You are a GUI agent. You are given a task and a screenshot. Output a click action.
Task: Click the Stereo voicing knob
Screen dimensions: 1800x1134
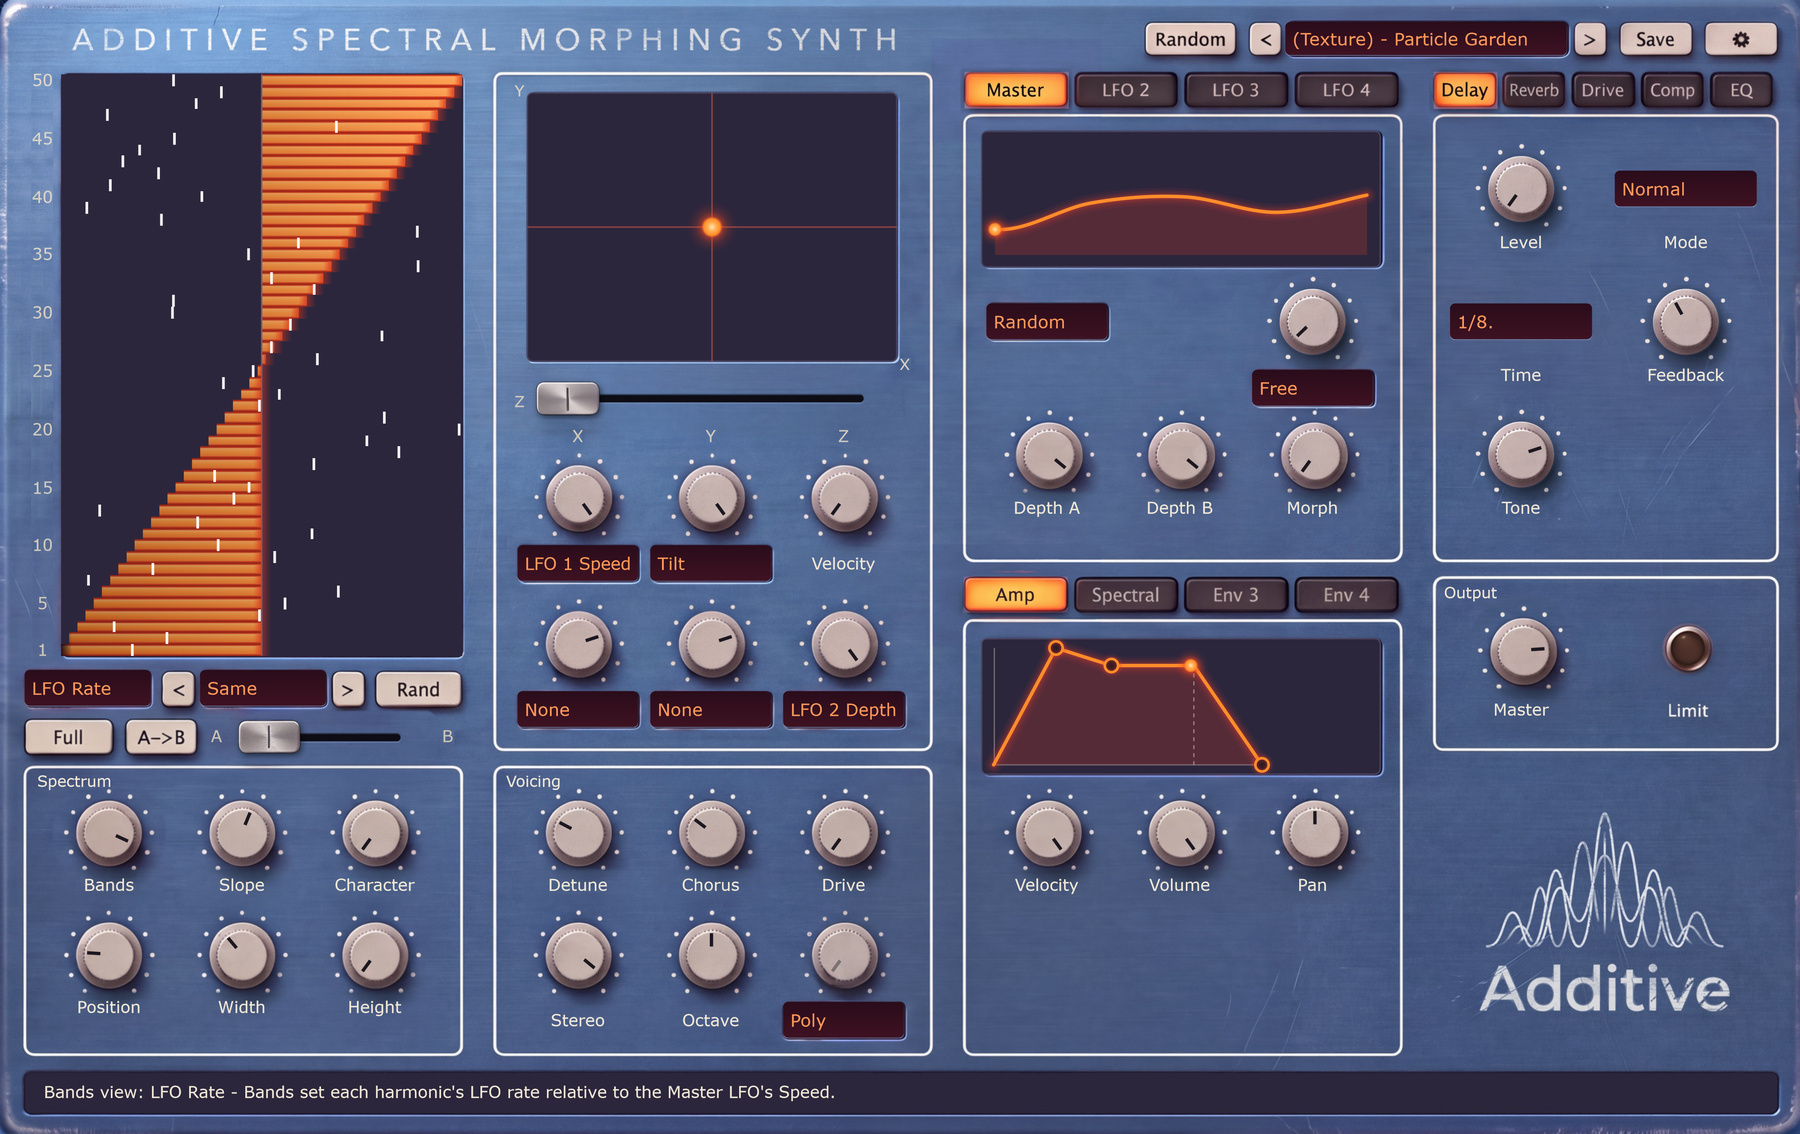tap(578, 956)
